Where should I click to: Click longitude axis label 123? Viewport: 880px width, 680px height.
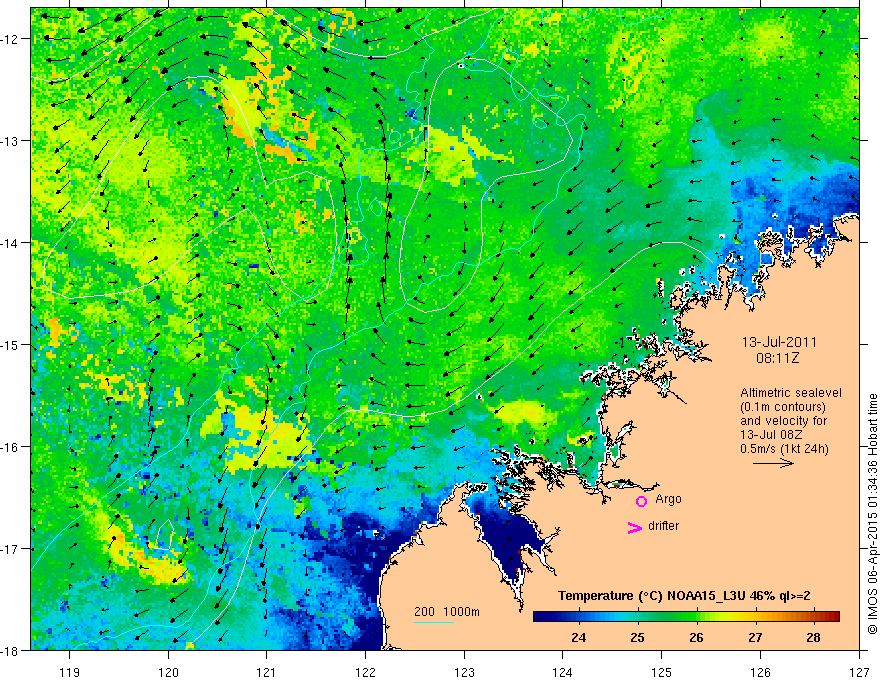(x=464, y=672)
